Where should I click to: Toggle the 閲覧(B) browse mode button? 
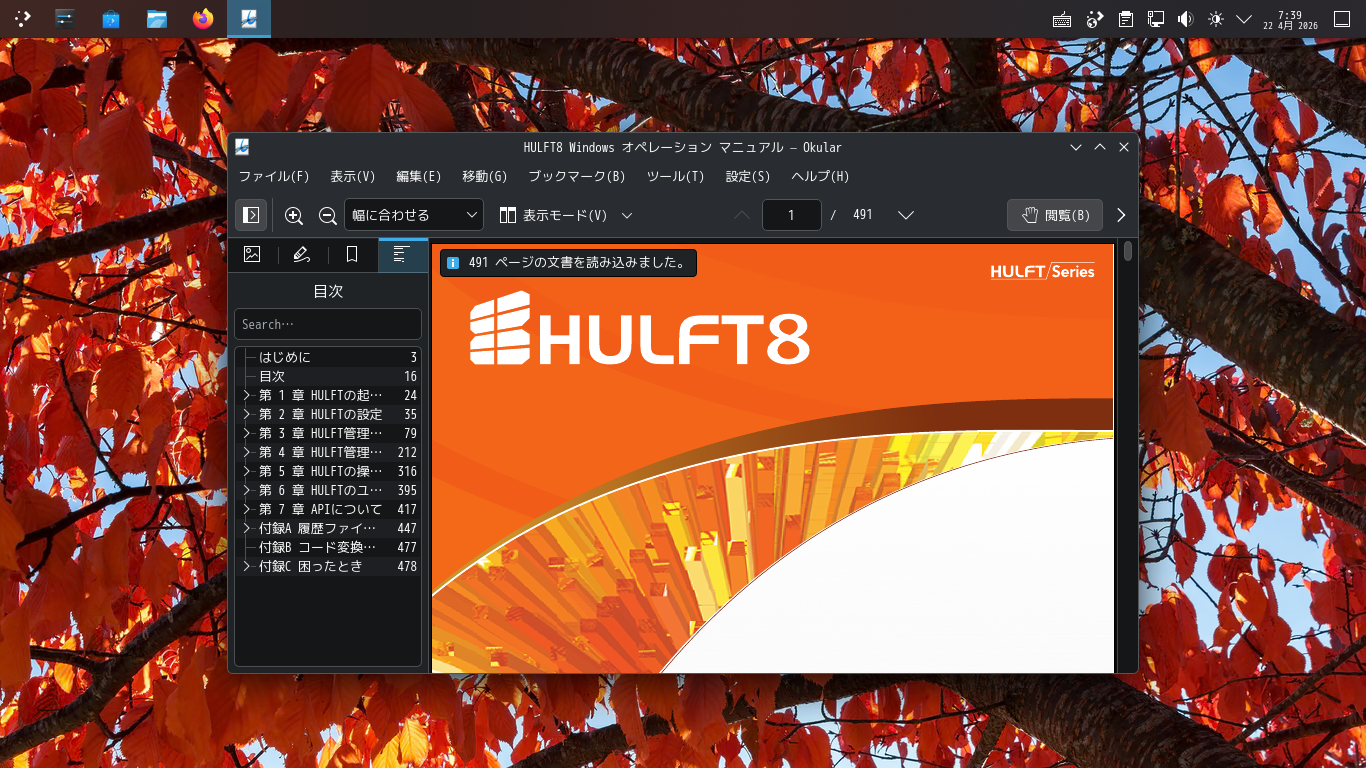tap(1055, 215)
